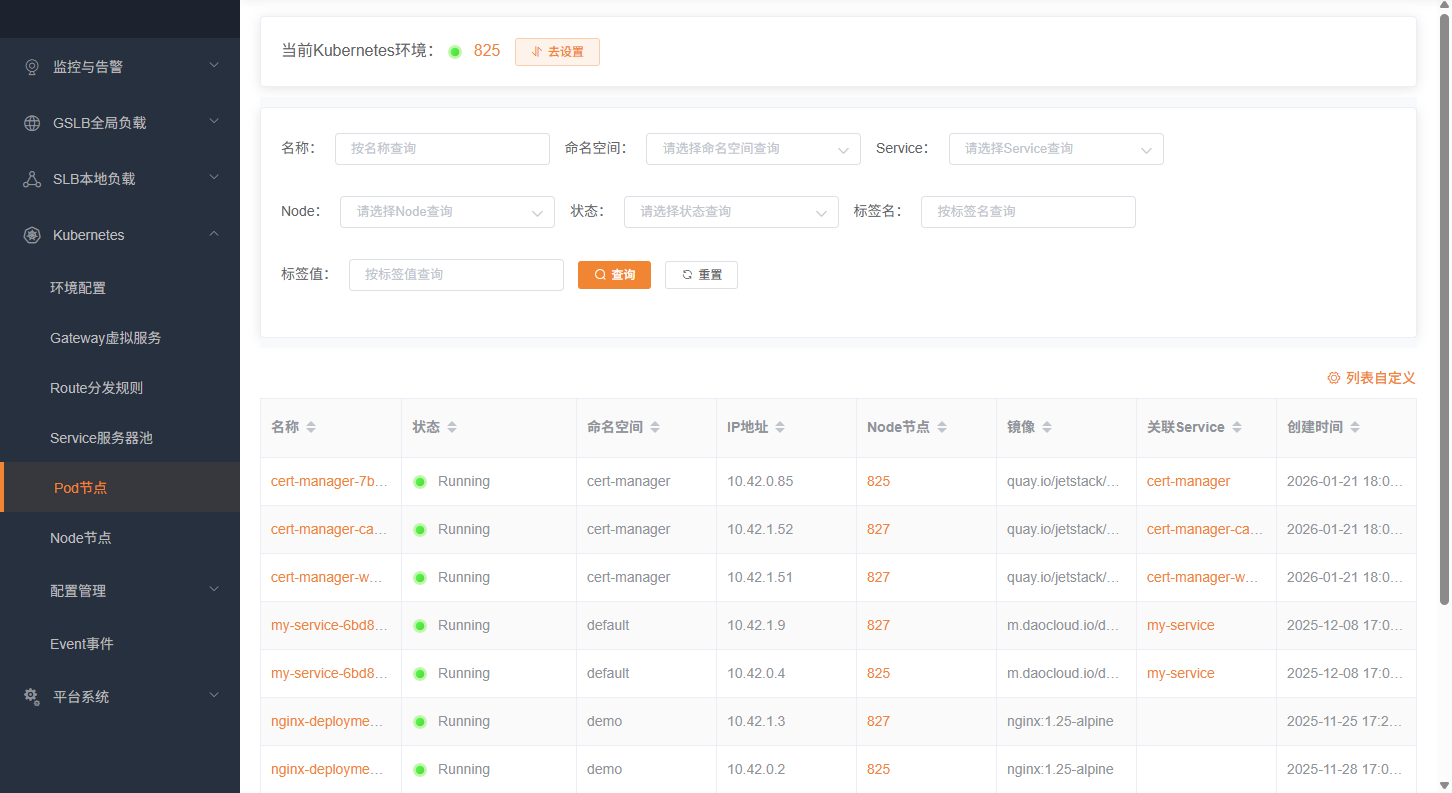Open the 命名空间 namespace dropdown

[x=752, y=149]
